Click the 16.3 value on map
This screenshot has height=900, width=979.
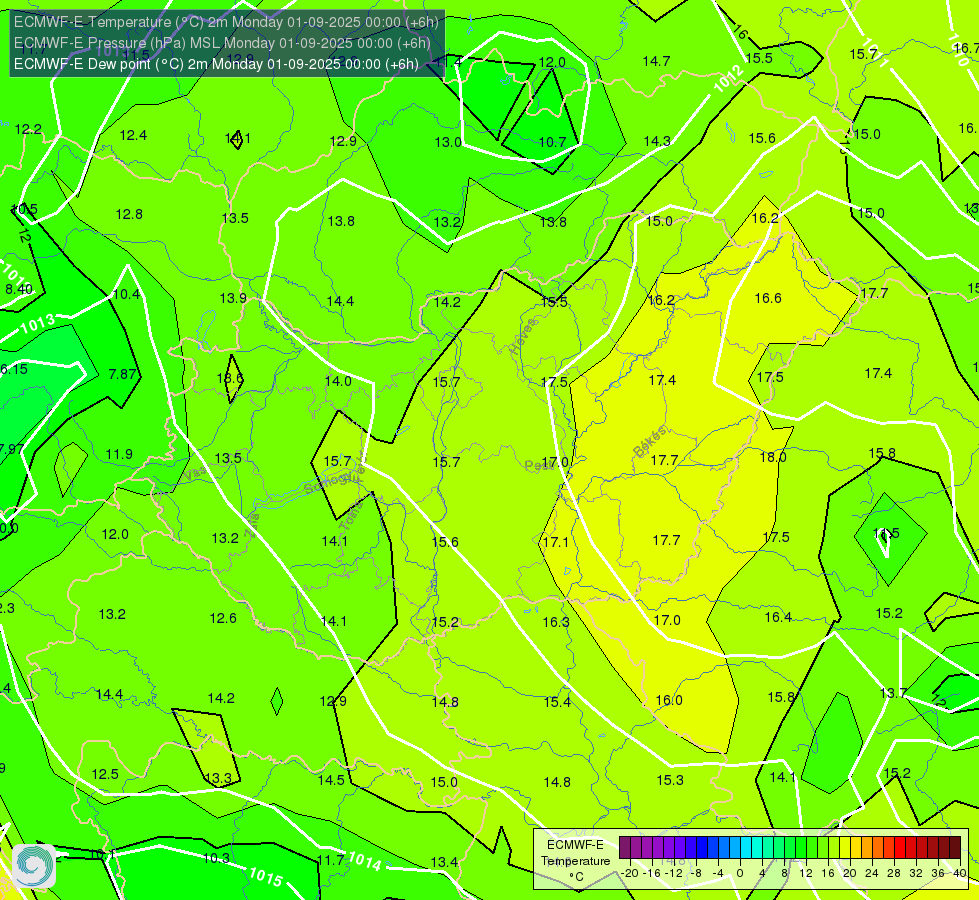point(556,622)
